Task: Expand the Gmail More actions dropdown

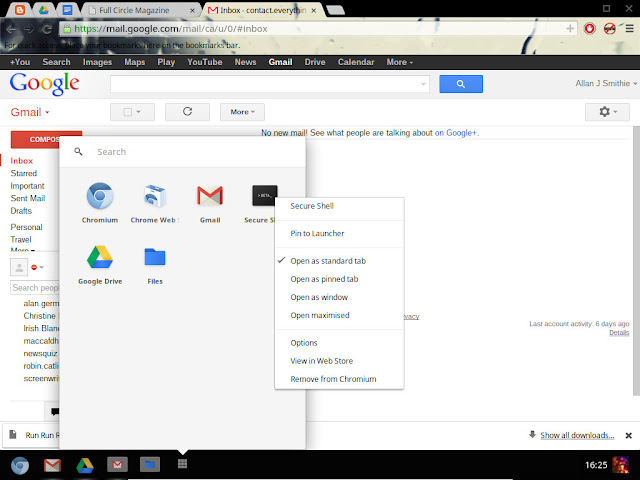Action: (242, 112)
